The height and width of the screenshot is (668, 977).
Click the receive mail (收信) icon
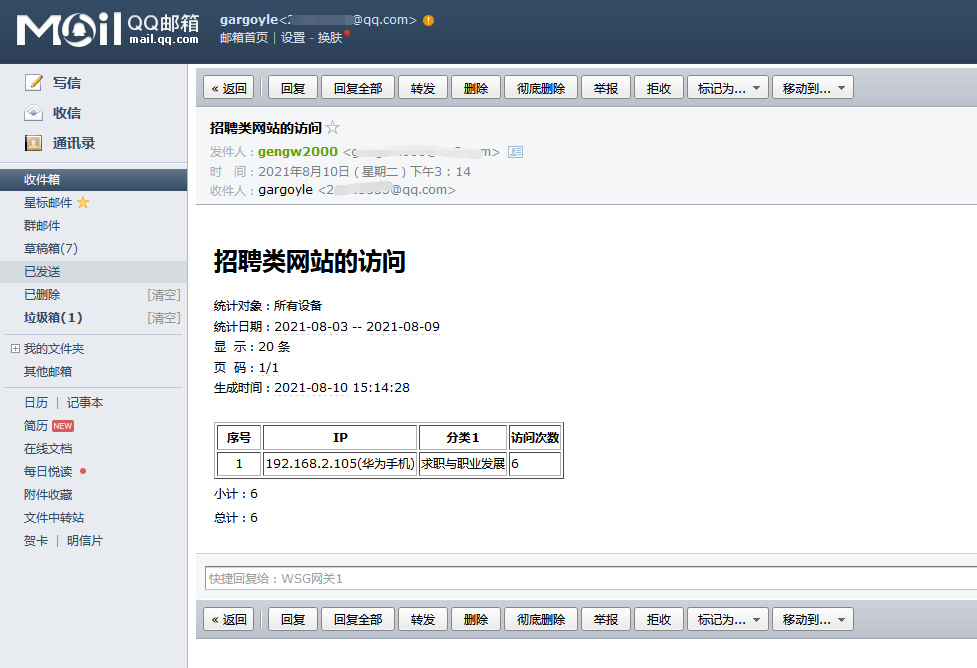pyautogui.click(x=34, y=113)
